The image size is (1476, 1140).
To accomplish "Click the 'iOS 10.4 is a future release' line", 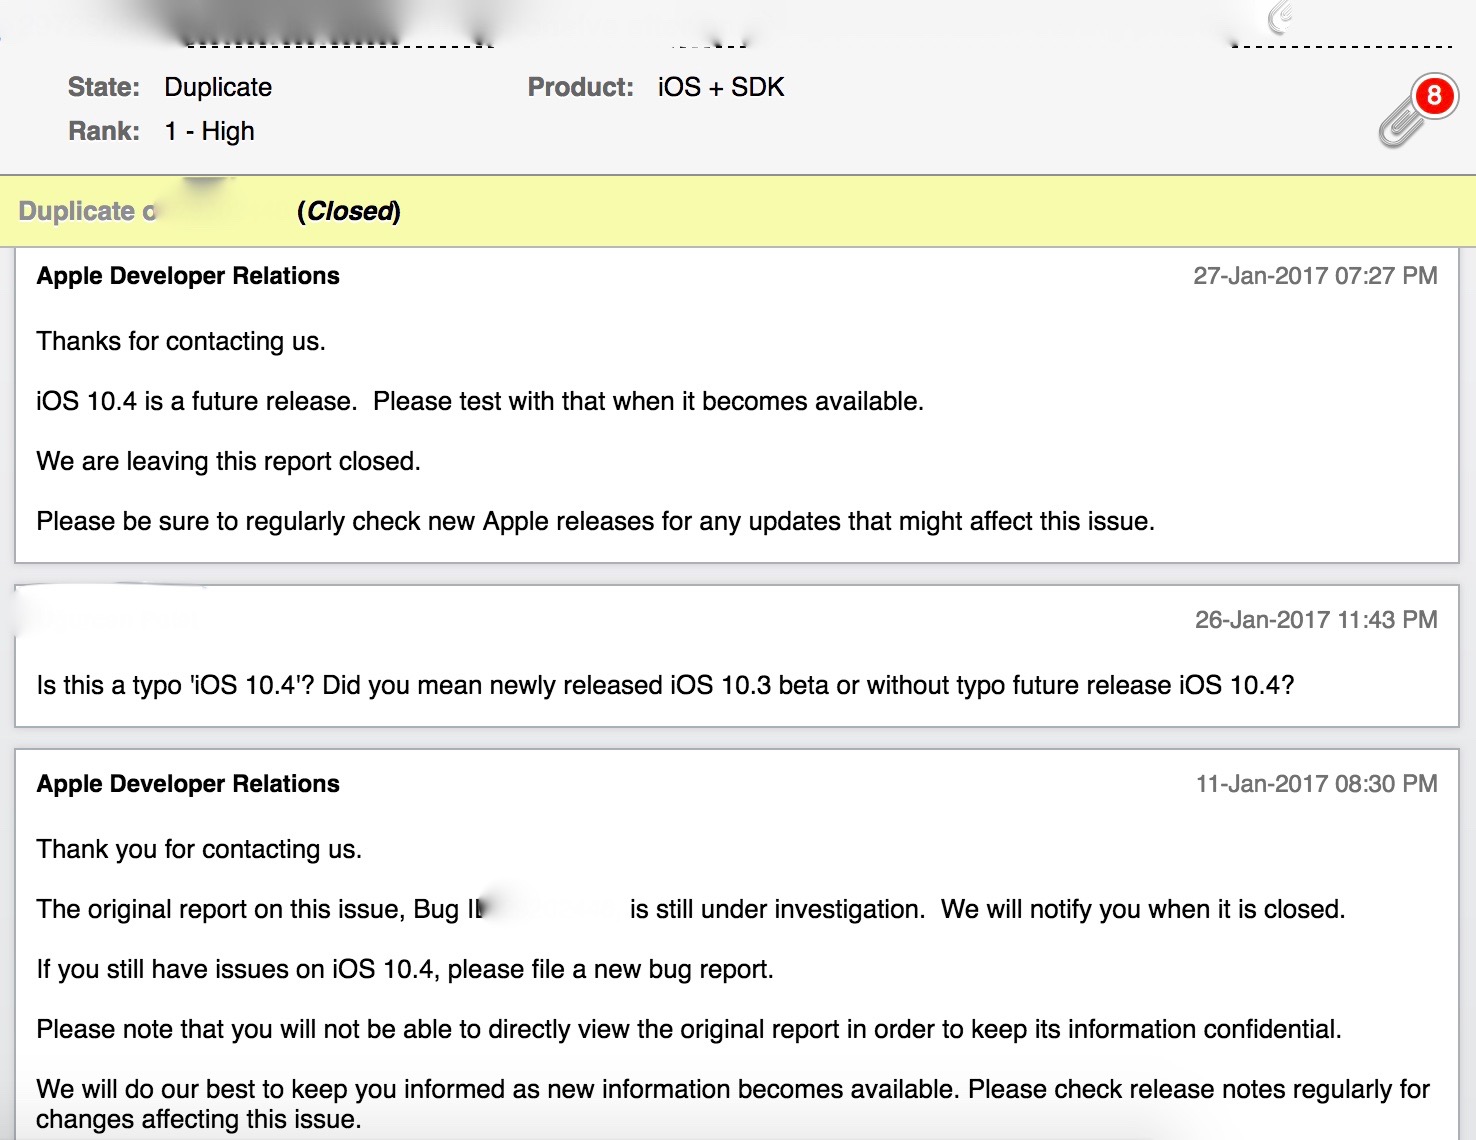I will click(480, 401).
